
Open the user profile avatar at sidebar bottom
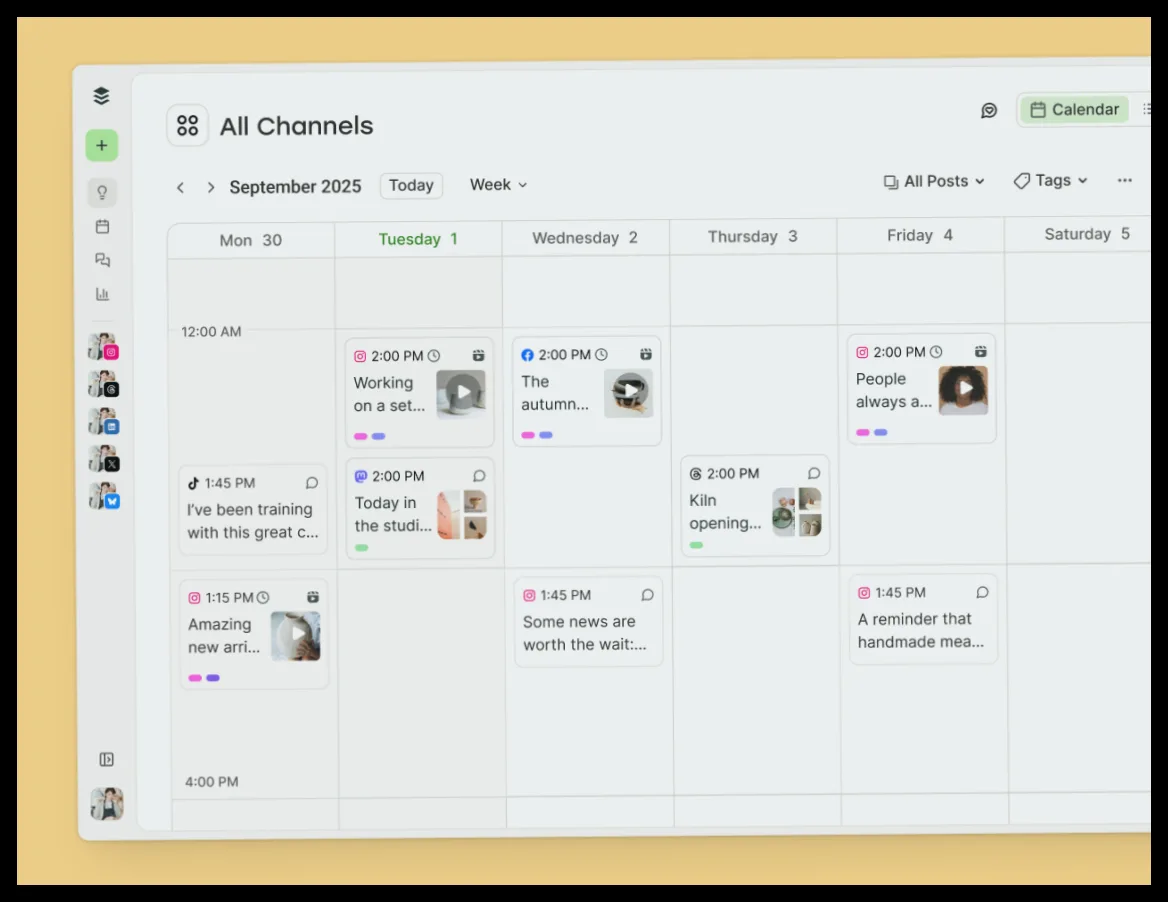(107, 804)
